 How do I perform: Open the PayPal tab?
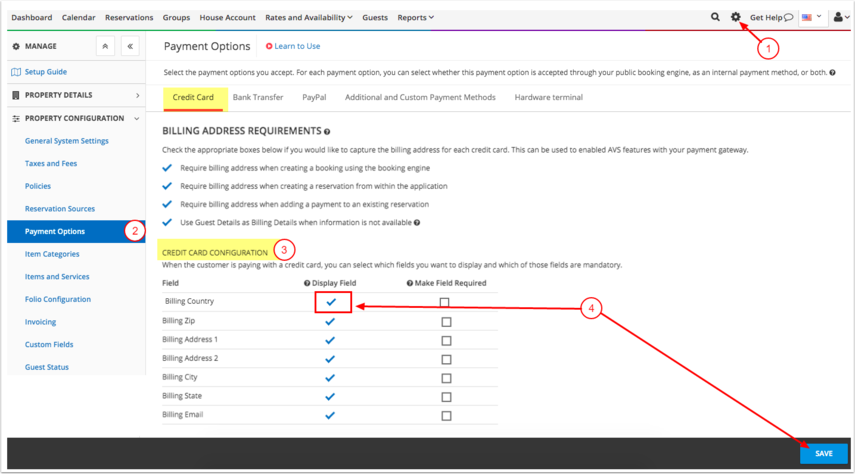314,97
